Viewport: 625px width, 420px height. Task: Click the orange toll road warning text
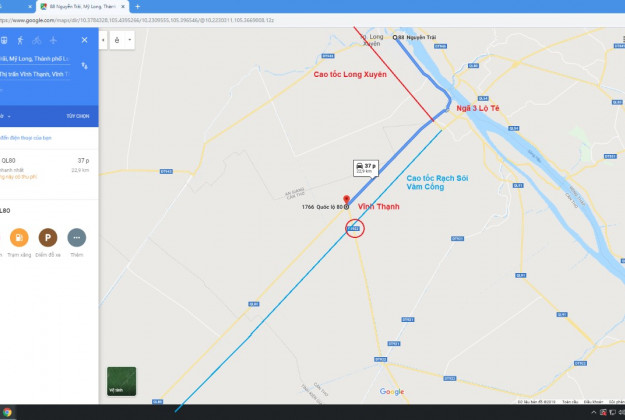pos(18,177)
